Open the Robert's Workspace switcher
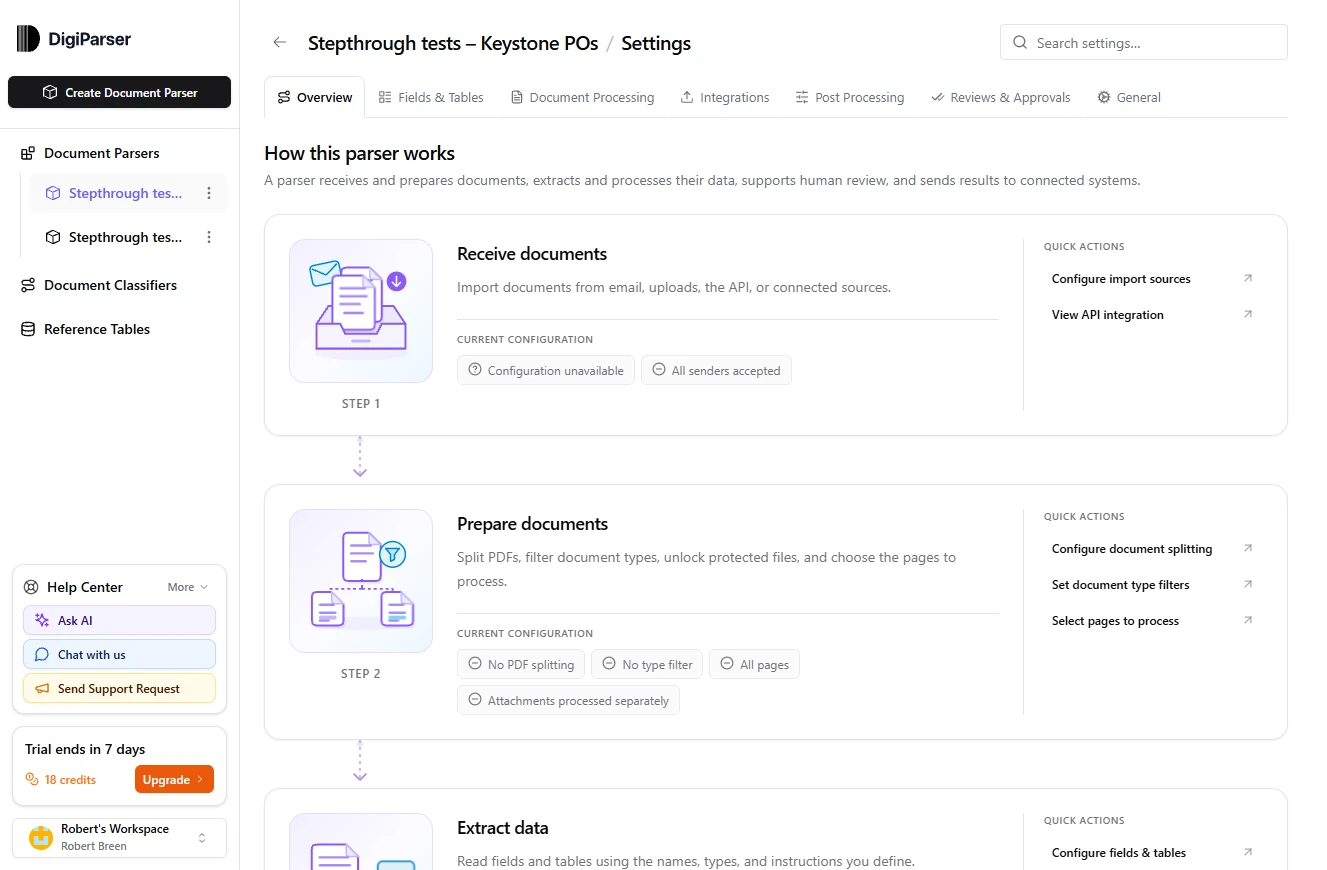 click(x=119, y=838)
